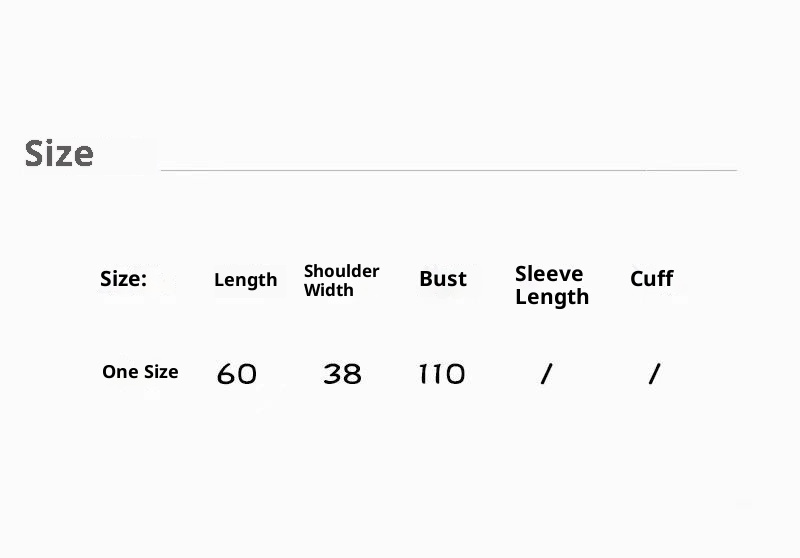Select the "Size:" column label
The height and width of the screenshot is (558, 800).
tap(123, 279)
